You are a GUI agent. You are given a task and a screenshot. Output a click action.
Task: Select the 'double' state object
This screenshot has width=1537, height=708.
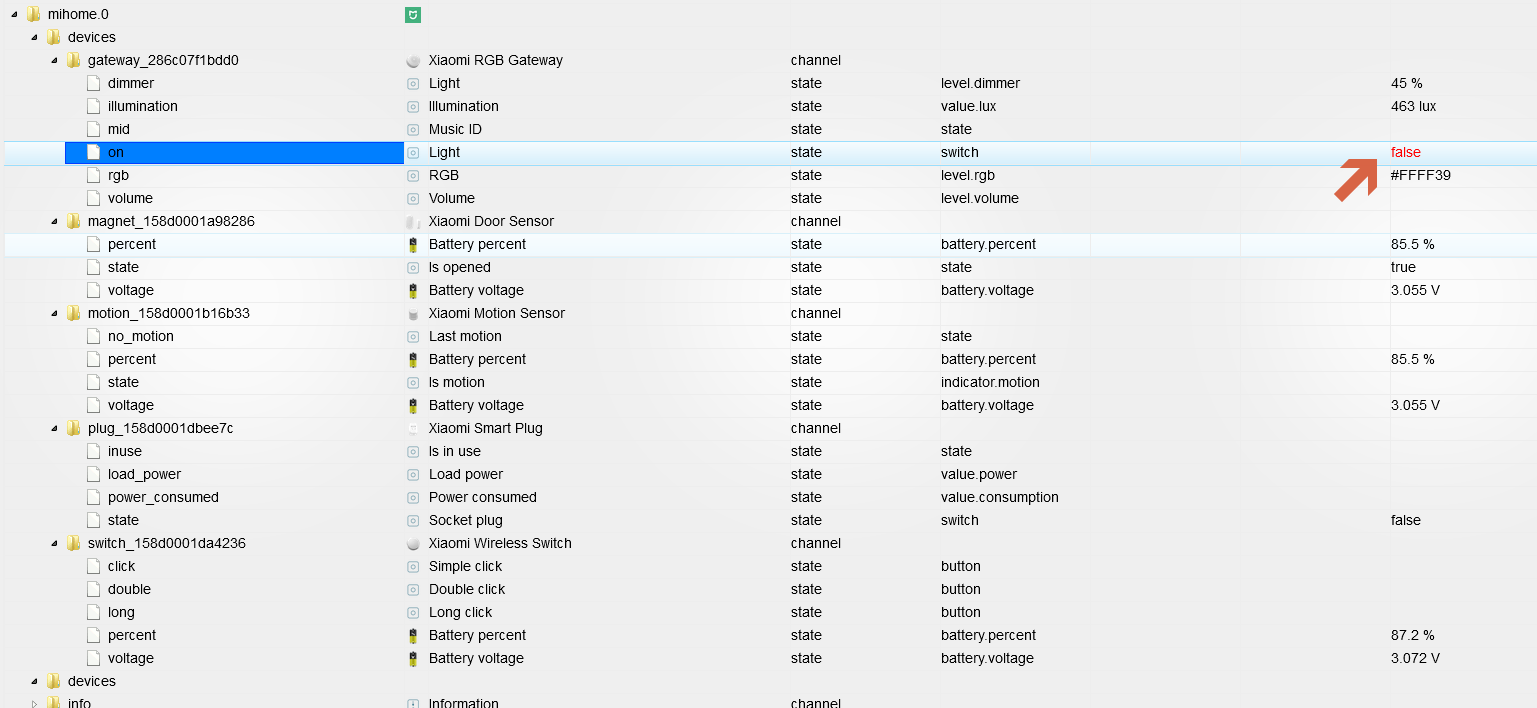pyautogui.click(x=129, y=589)
